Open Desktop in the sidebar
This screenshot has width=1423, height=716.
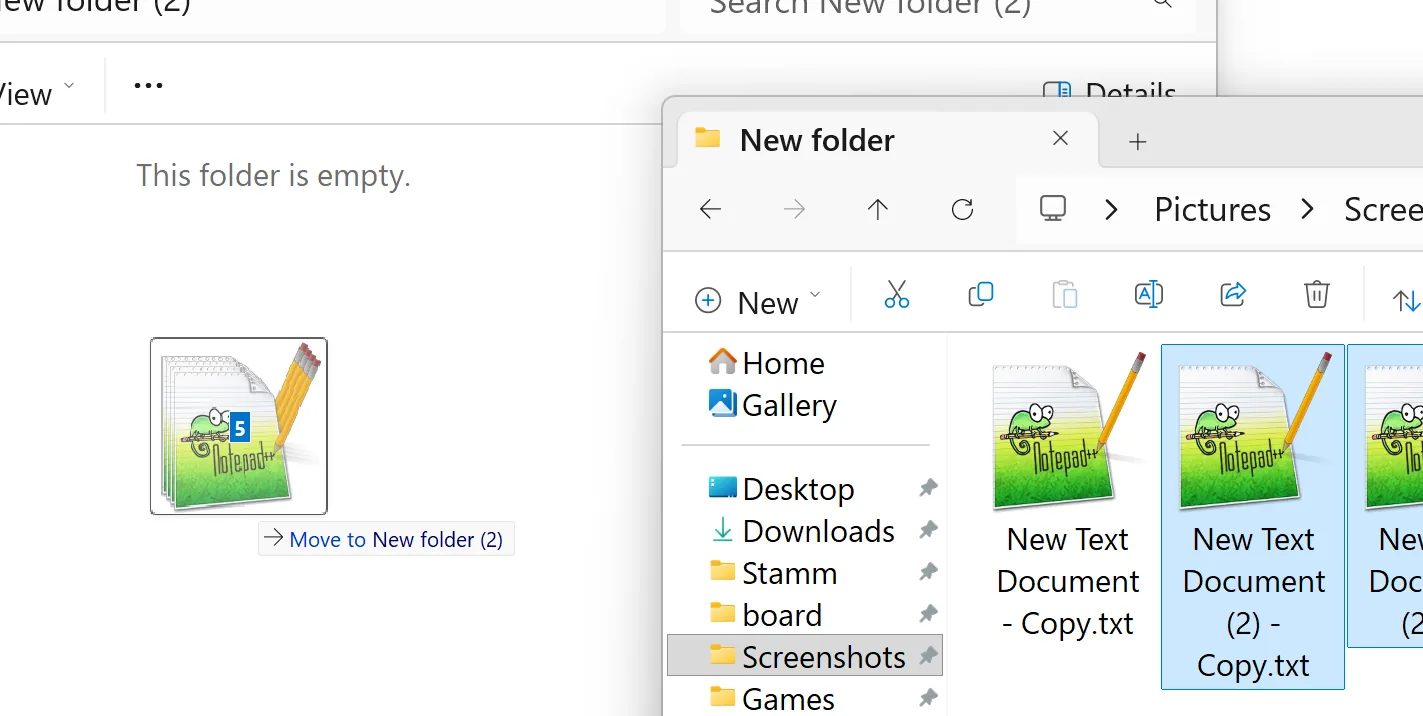[781, 488]
